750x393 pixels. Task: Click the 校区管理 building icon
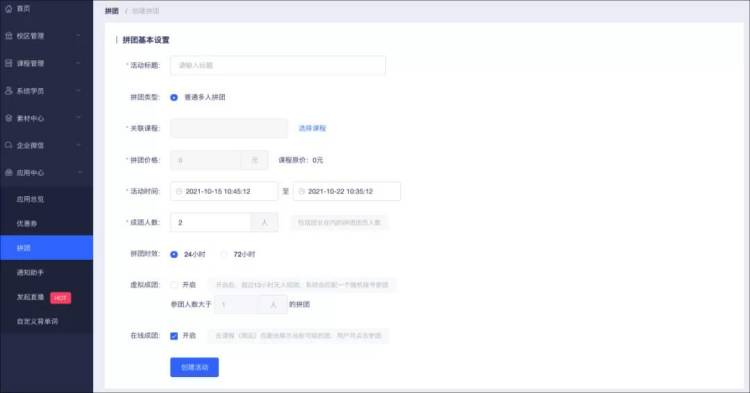tap(8, 36)
